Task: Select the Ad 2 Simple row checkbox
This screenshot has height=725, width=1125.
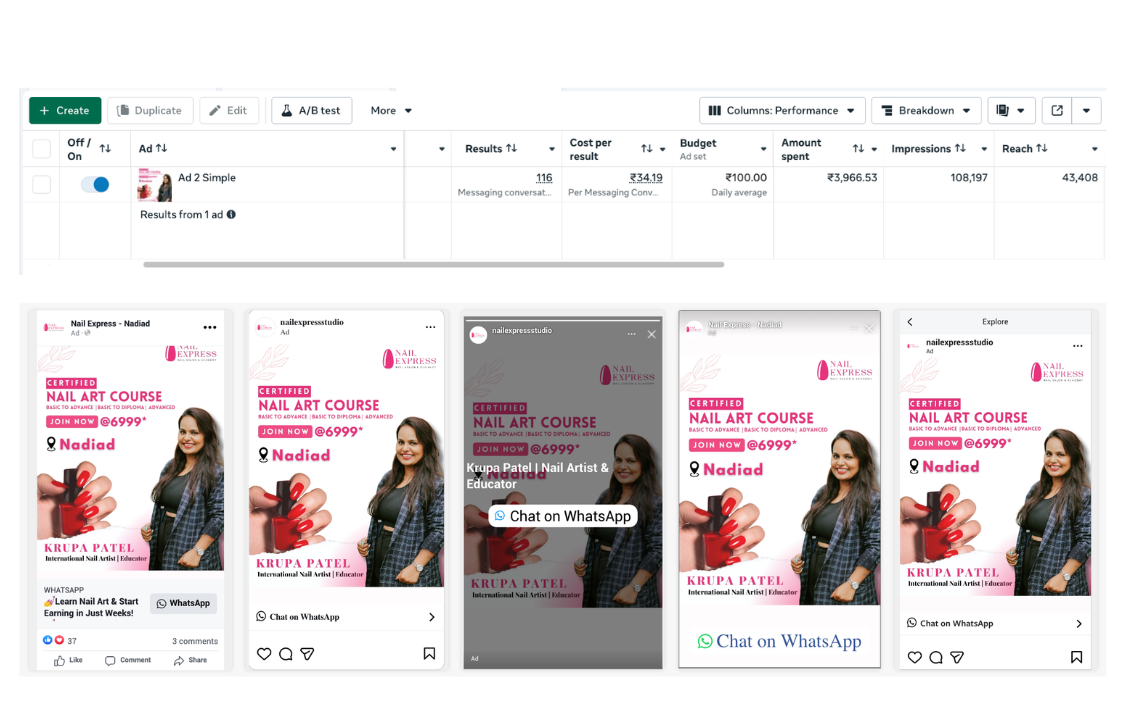Action: [42, 184]
